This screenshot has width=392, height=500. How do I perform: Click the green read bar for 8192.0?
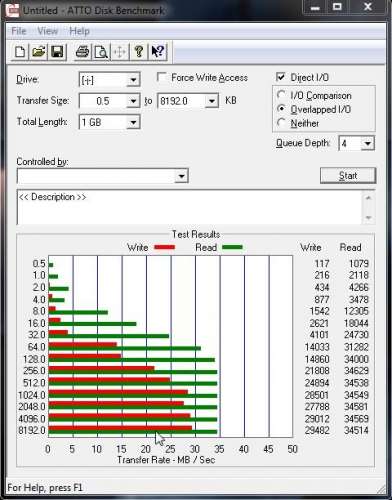[133, 432]
